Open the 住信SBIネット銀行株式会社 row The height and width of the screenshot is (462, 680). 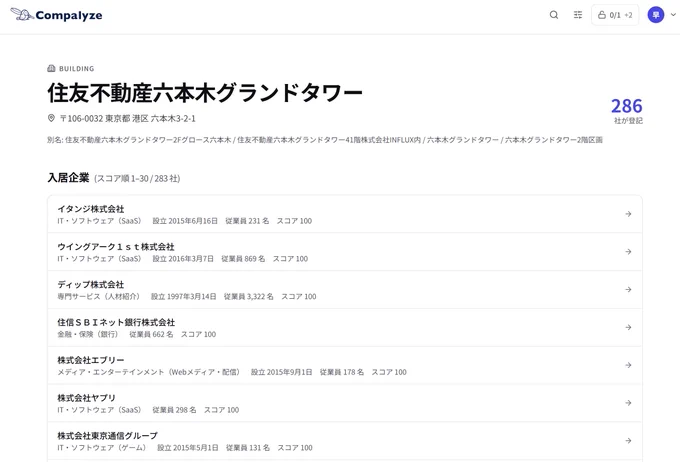pyautogui.click(x=345, y=327)
